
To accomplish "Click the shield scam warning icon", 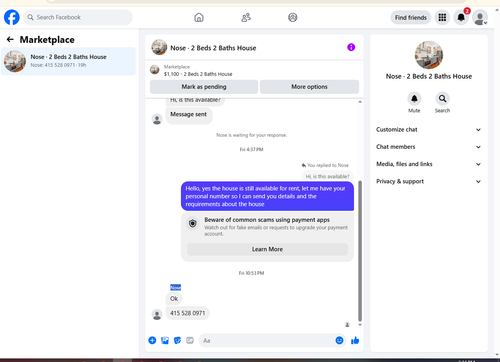I will 193,223.
